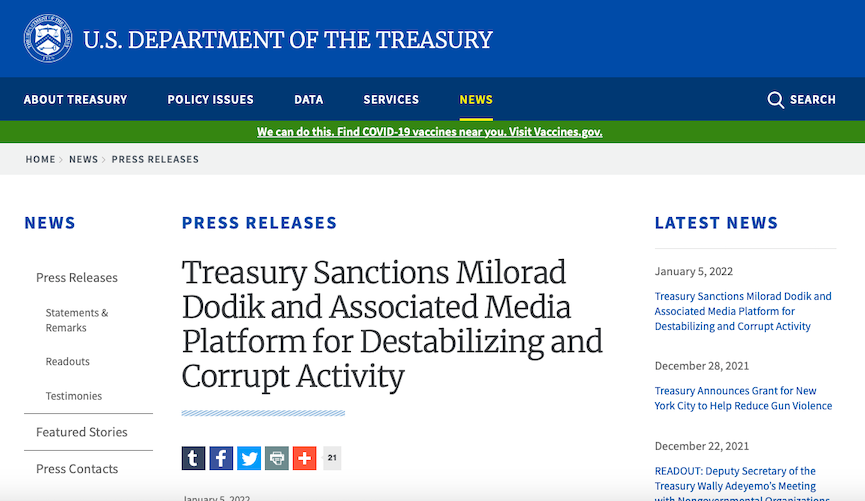Screen dimensions: 865x501
Task: Share article on Twitter
Action: pyautogui.click(x=249, y=458)
